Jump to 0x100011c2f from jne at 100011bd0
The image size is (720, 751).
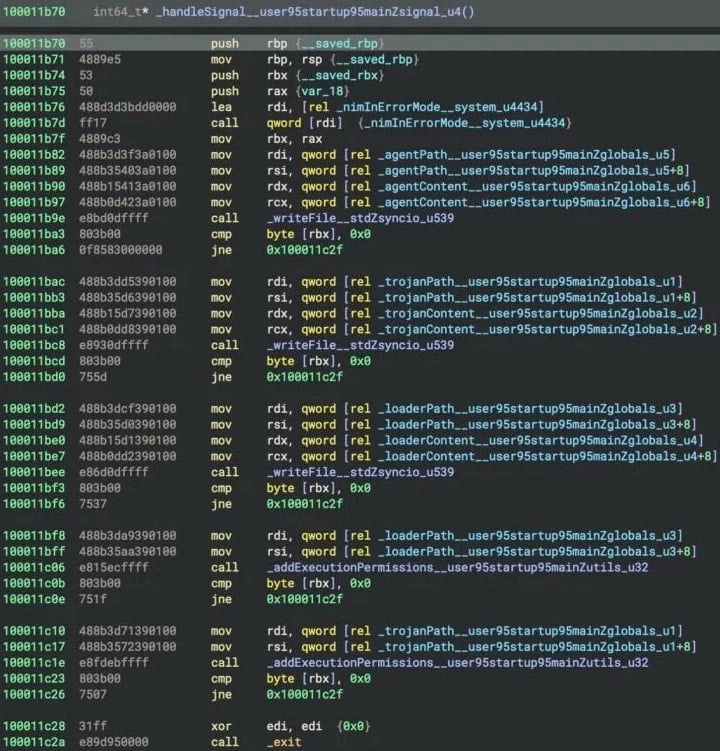[x=305, y=376]
